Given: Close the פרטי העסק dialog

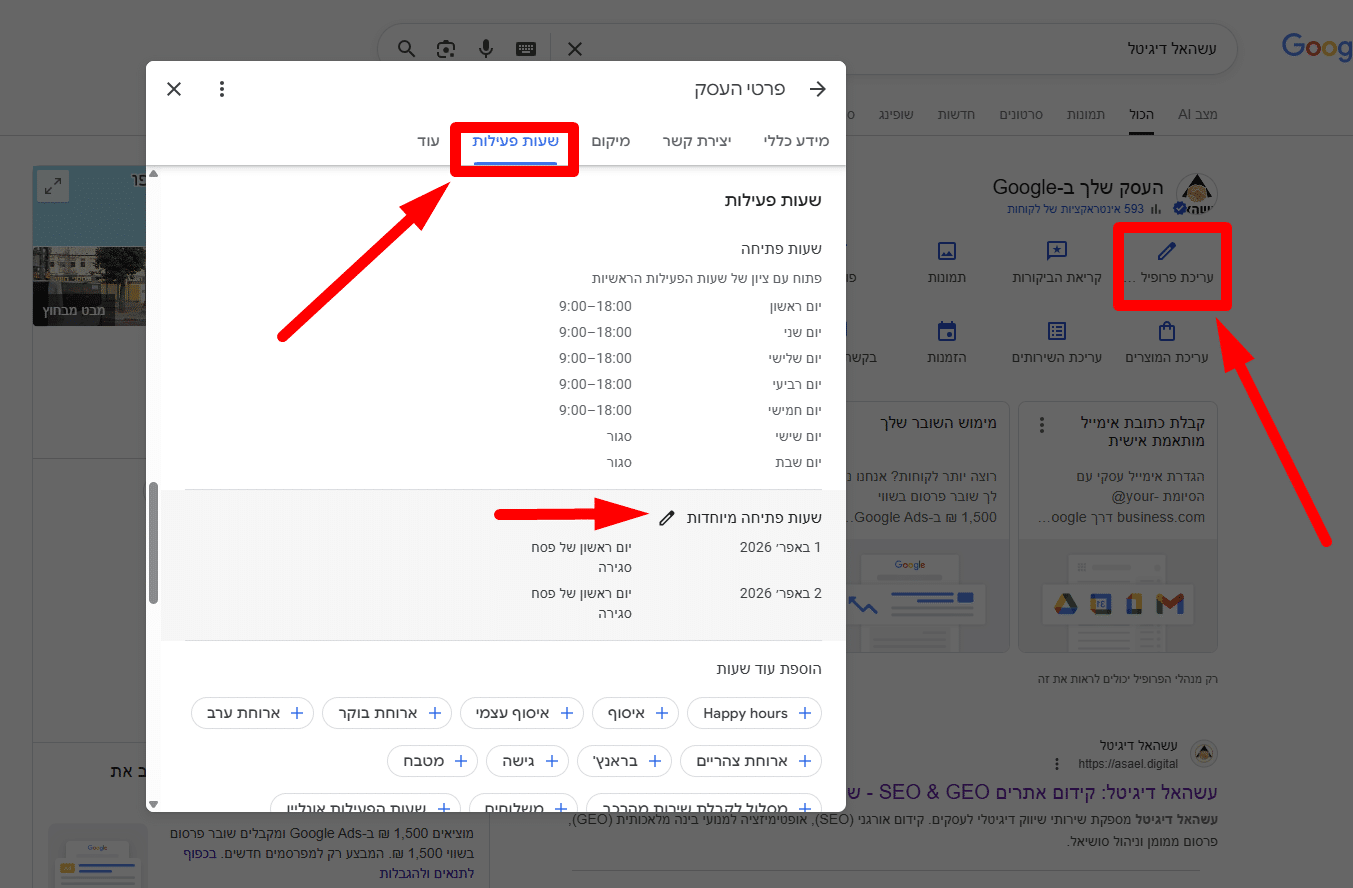Looking at the screenshot, I should [174, 89].
